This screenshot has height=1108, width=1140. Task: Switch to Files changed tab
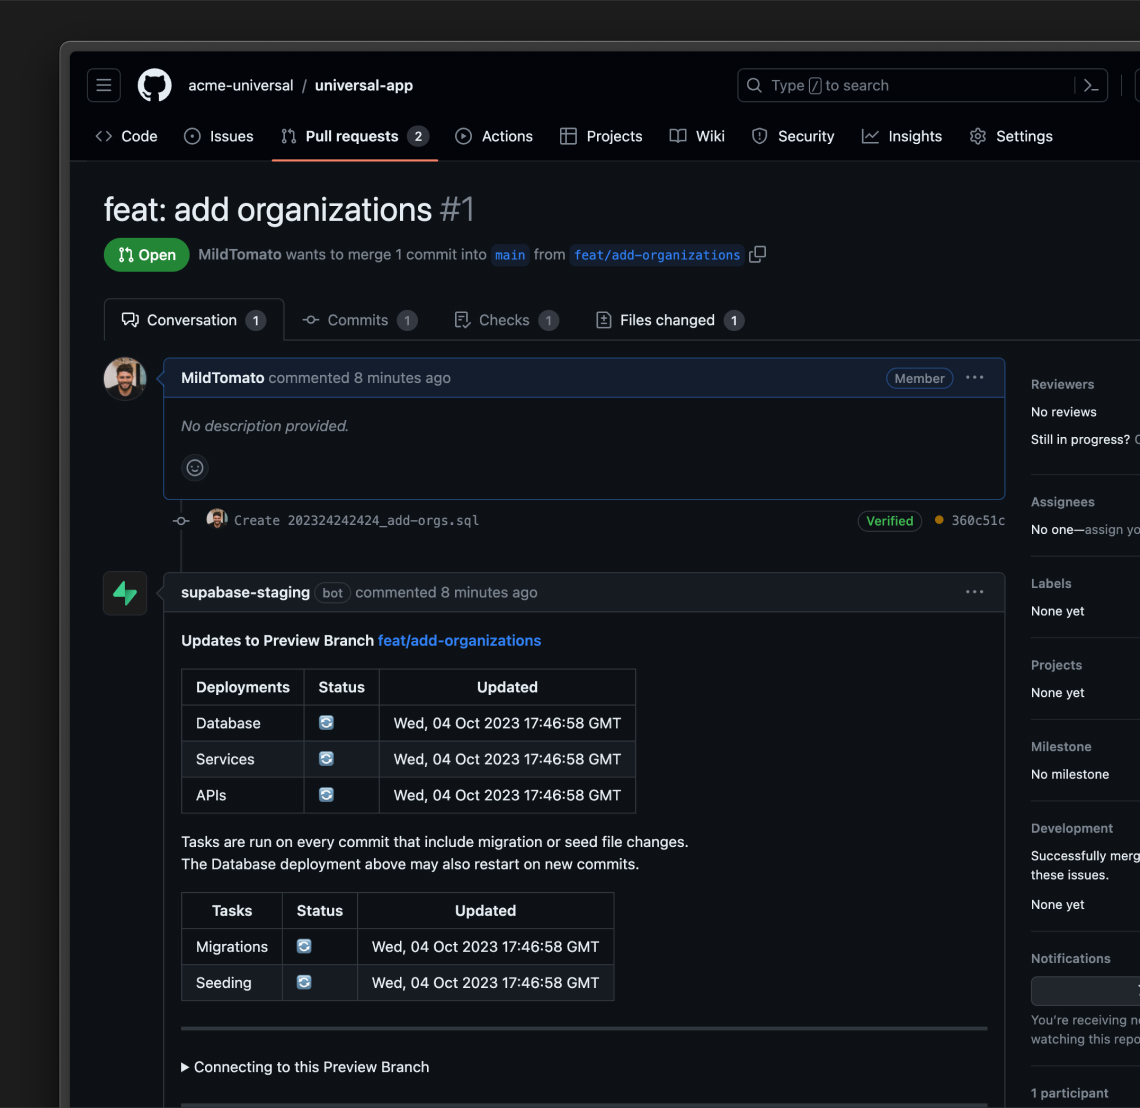[670, 320]
